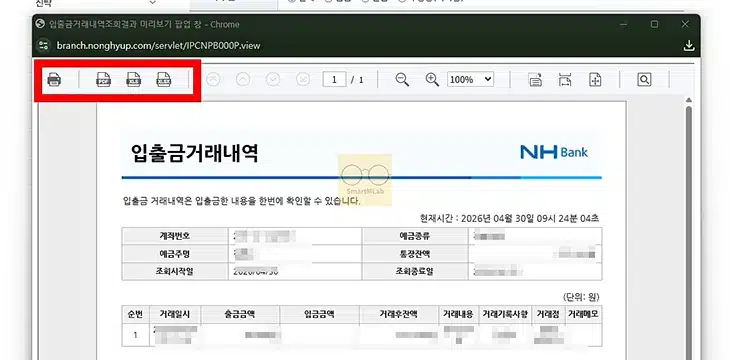The height and width of the screenshot is (360, 730).
Task: Click the 입출금거래내역 heading
Action: click(195, 153)
